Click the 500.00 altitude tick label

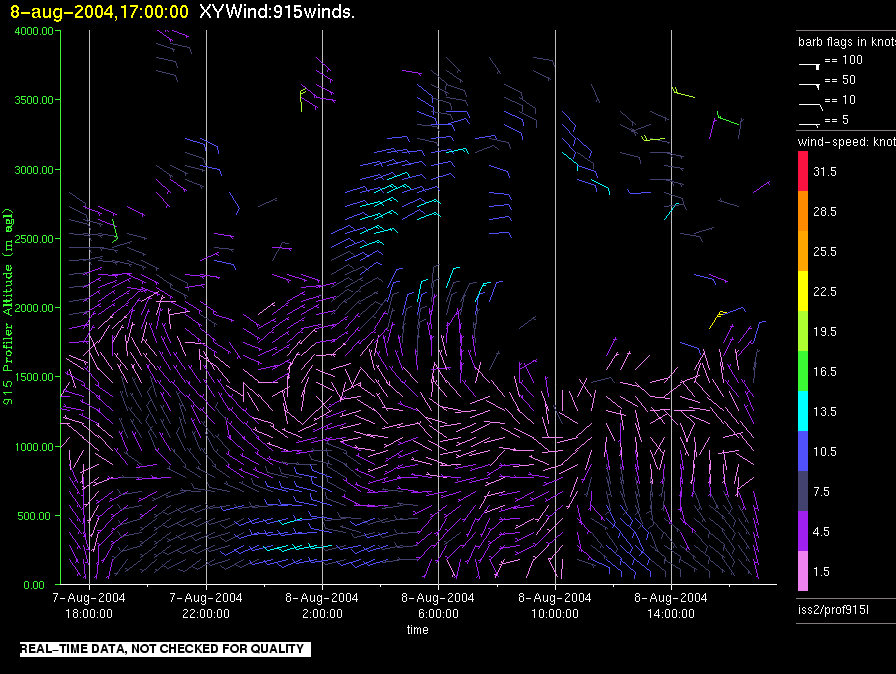[x=34, y=516]
